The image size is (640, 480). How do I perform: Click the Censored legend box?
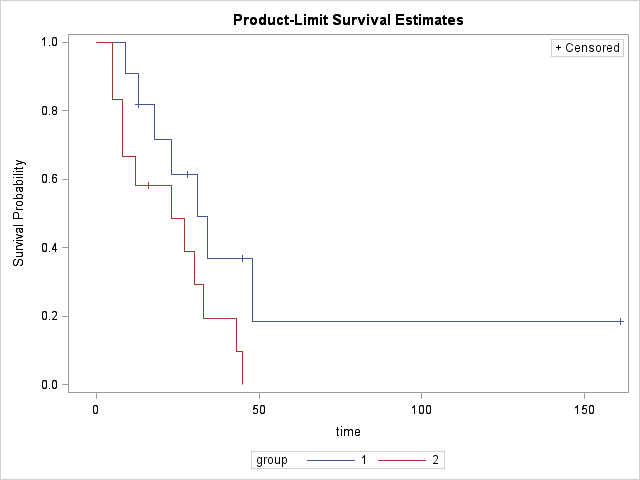pyautogui.click(x=588, y=48)
